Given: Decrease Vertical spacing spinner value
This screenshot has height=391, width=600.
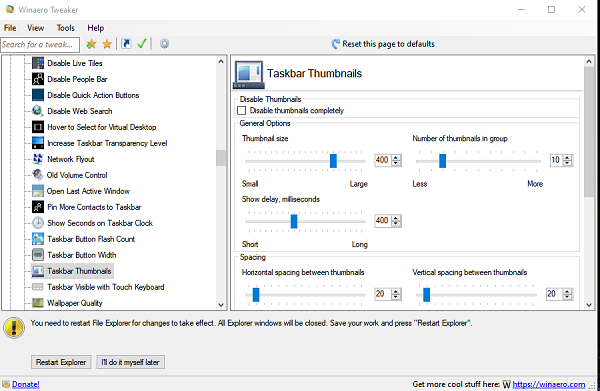Looking at the screenshot, I should point(567,297).
